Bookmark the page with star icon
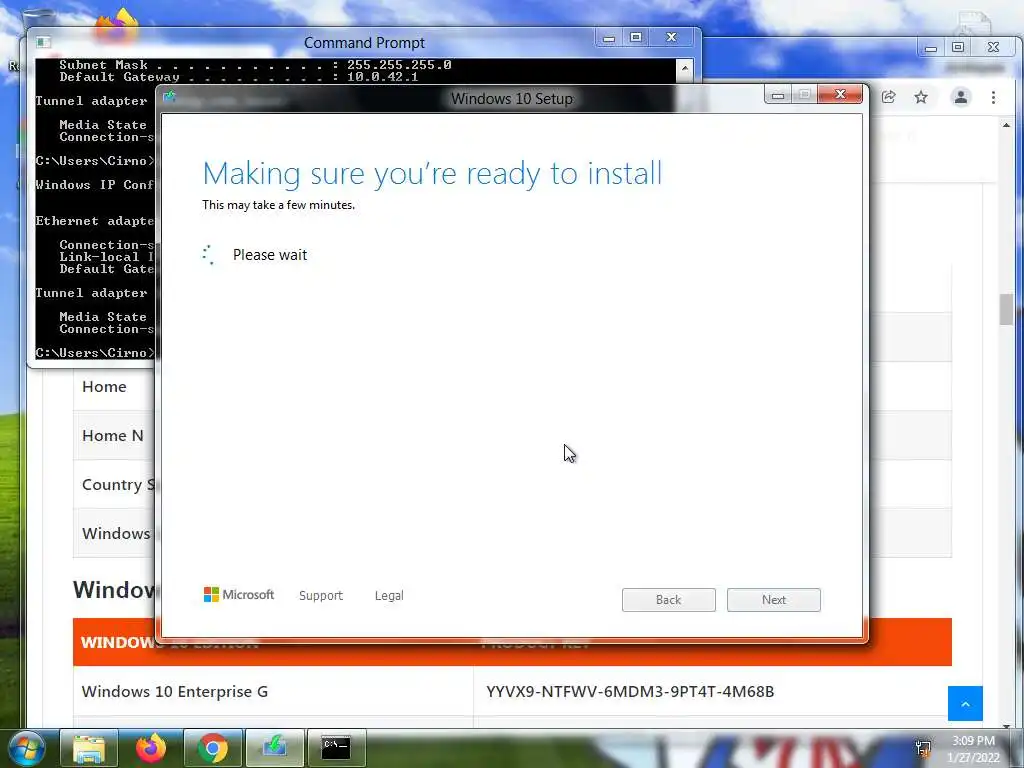 click(x=921, y=97)
